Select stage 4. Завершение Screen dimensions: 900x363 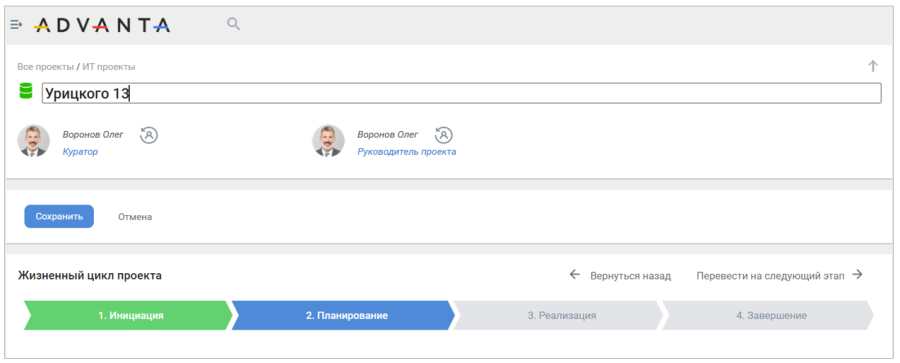coord(769,315)
